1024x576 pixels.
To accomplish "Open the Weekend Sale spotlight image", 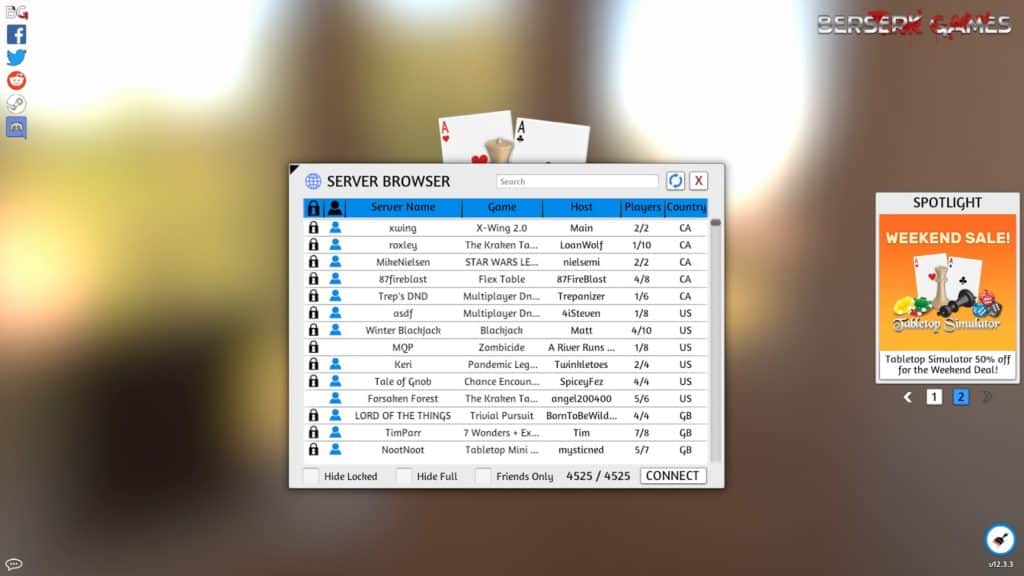I will point(947,282).
